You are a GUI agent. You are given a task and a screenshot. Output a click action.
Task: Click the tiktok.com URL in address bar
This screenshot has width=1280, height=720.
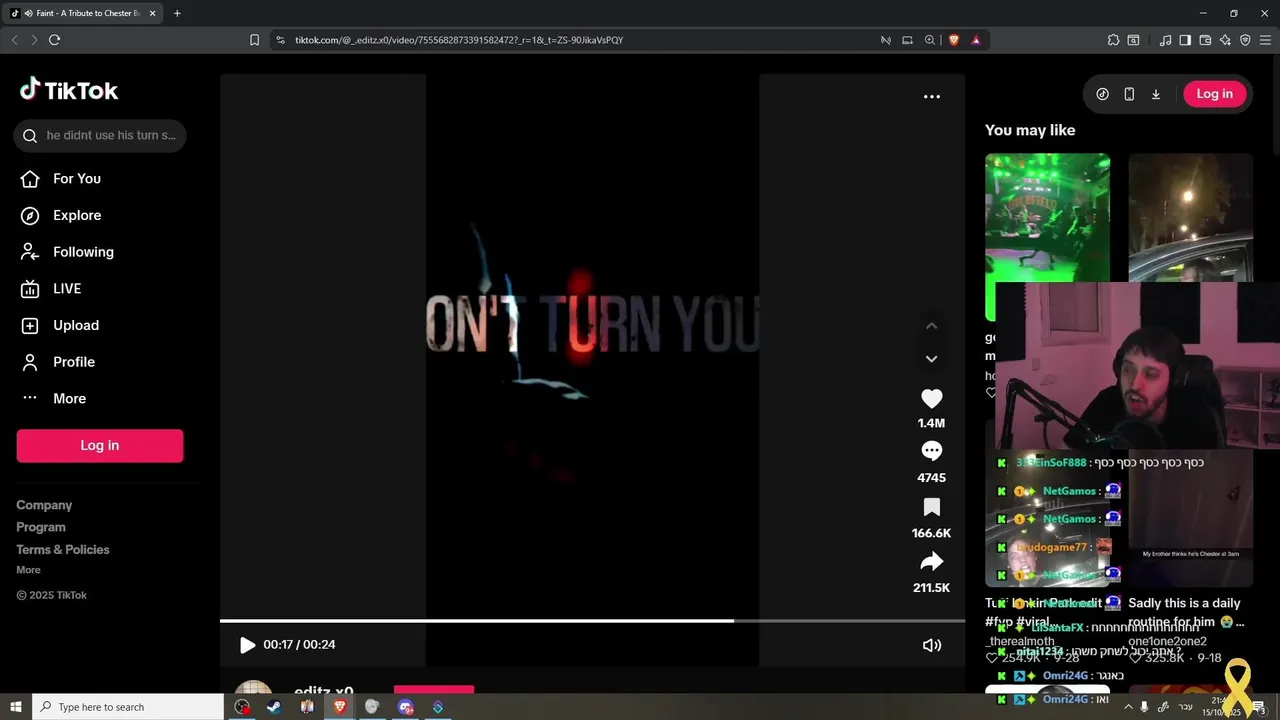(x=459, y=40)
